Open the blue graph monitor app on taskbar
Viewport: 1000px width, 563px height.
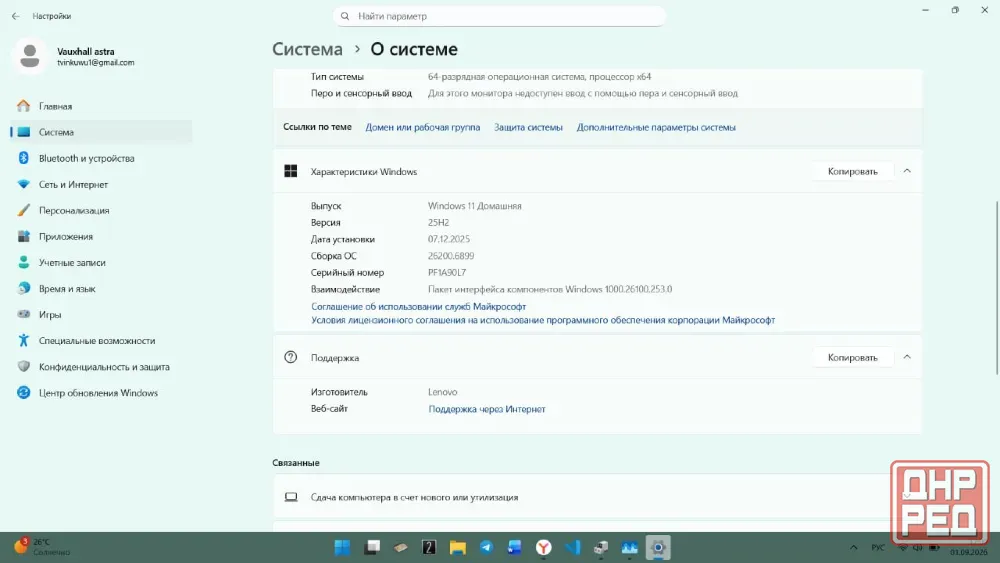click(x=629, y=547)
